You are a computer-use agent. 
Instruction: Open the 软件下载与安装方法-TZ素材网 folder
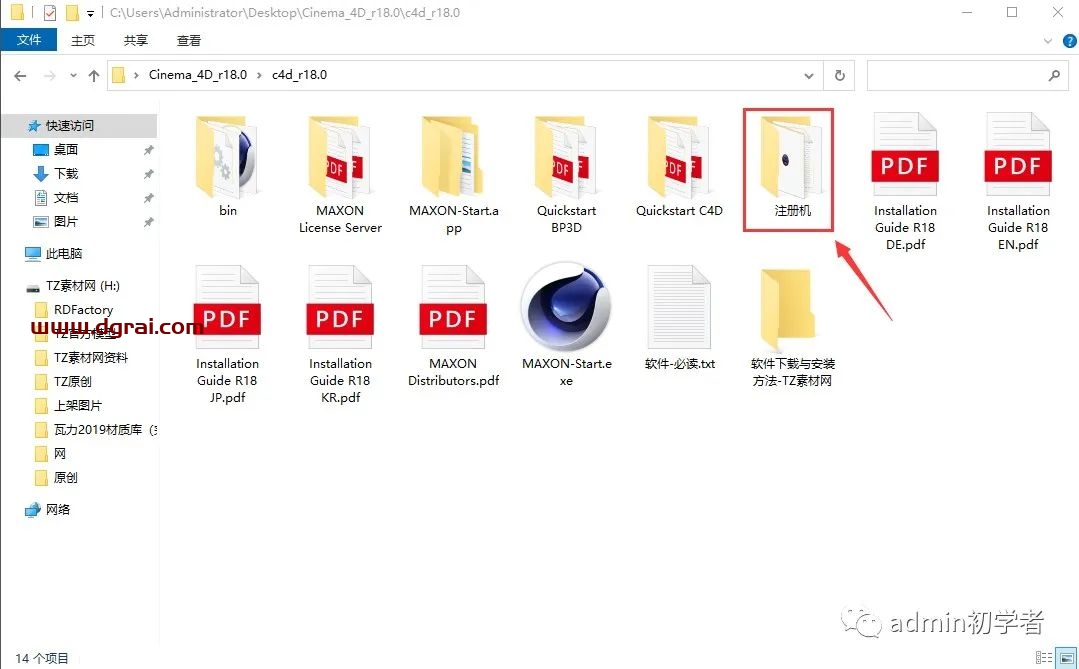792,327
